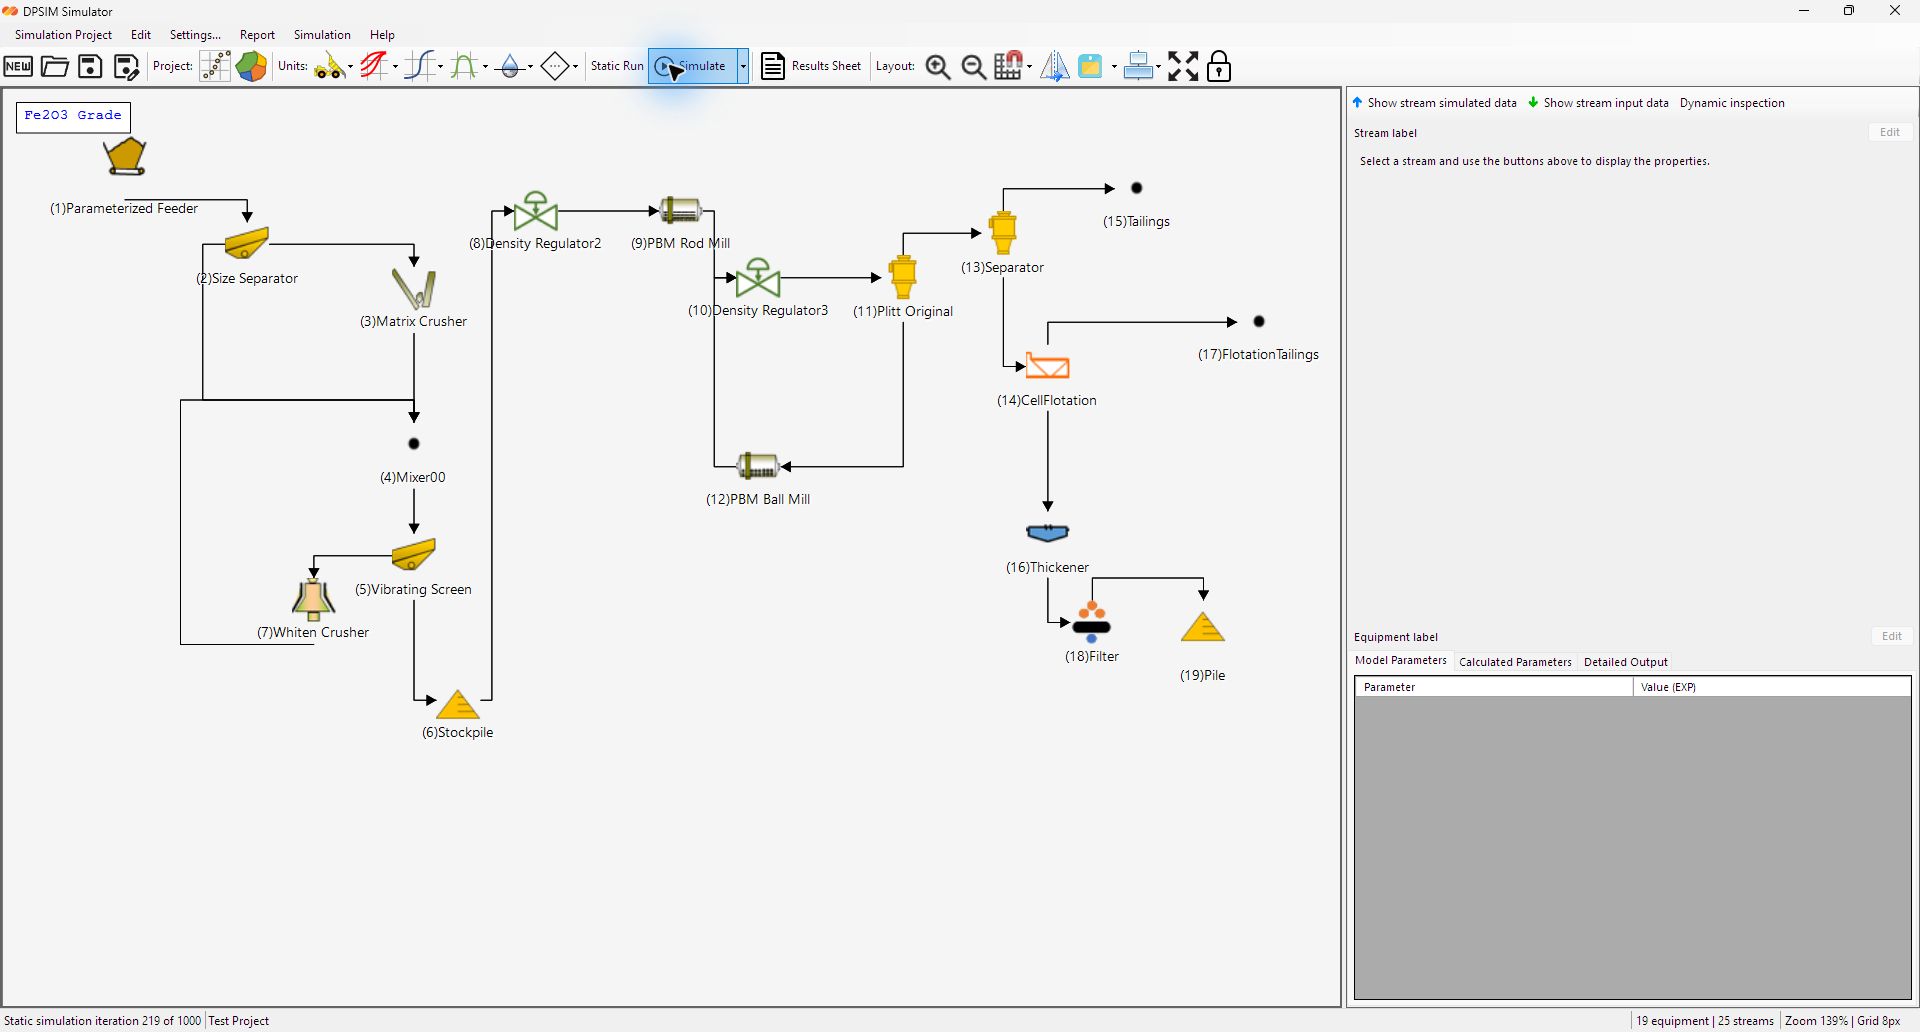
Task: Select the CellFlotation unit icon
Action: [x=1048, y=366]
